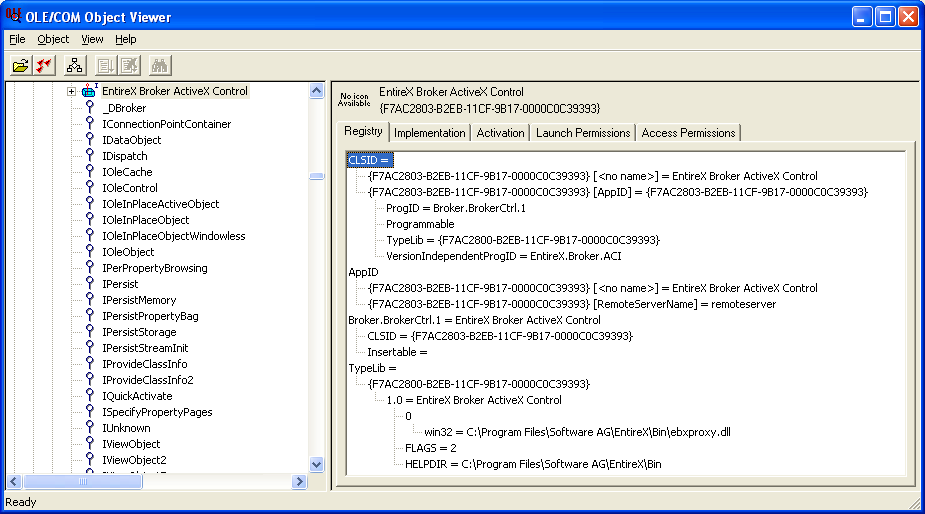The width and height of the screenshot is (925, 514).
Task: Select the IViewObject interface
Action: coord(131,444)
